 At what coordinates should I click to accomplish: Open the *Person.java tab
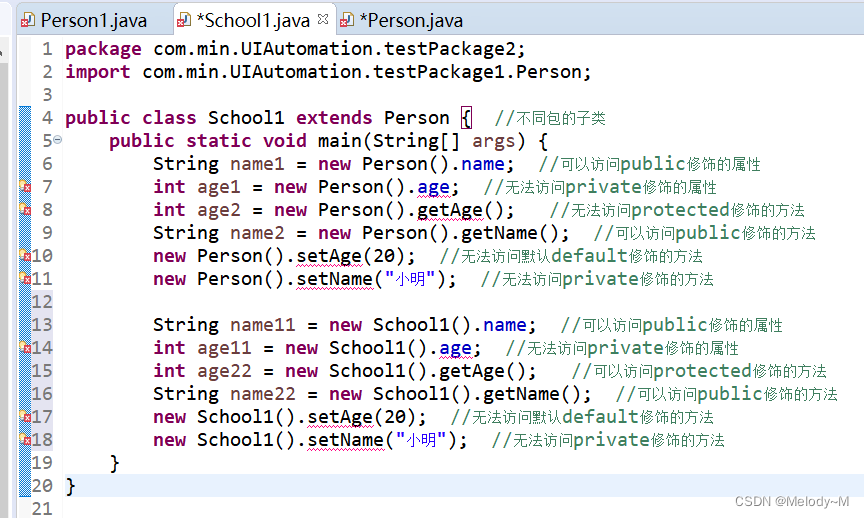pyautogui.click(x=411, y=21)
